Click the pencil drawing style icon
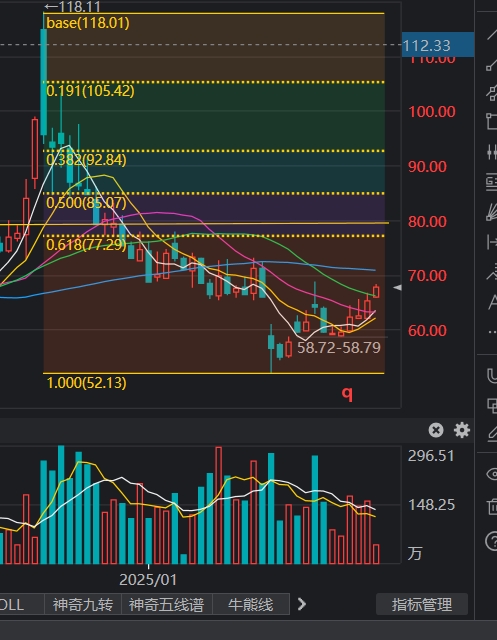The image size is (497, 640). 492,433
